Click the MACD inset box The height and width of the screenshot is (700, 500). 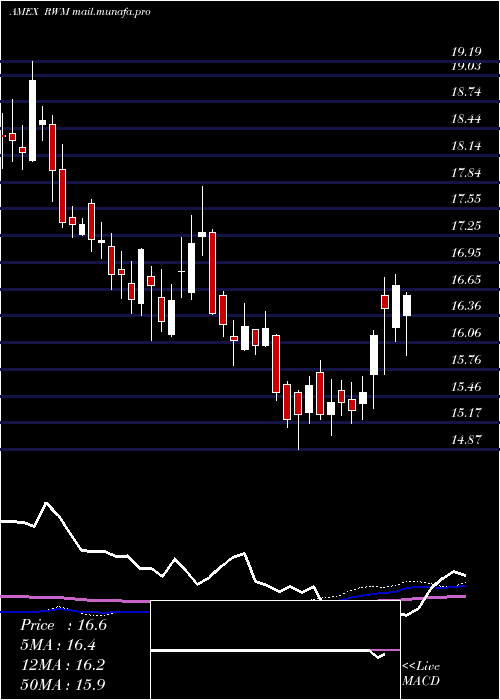pos(275,650)
